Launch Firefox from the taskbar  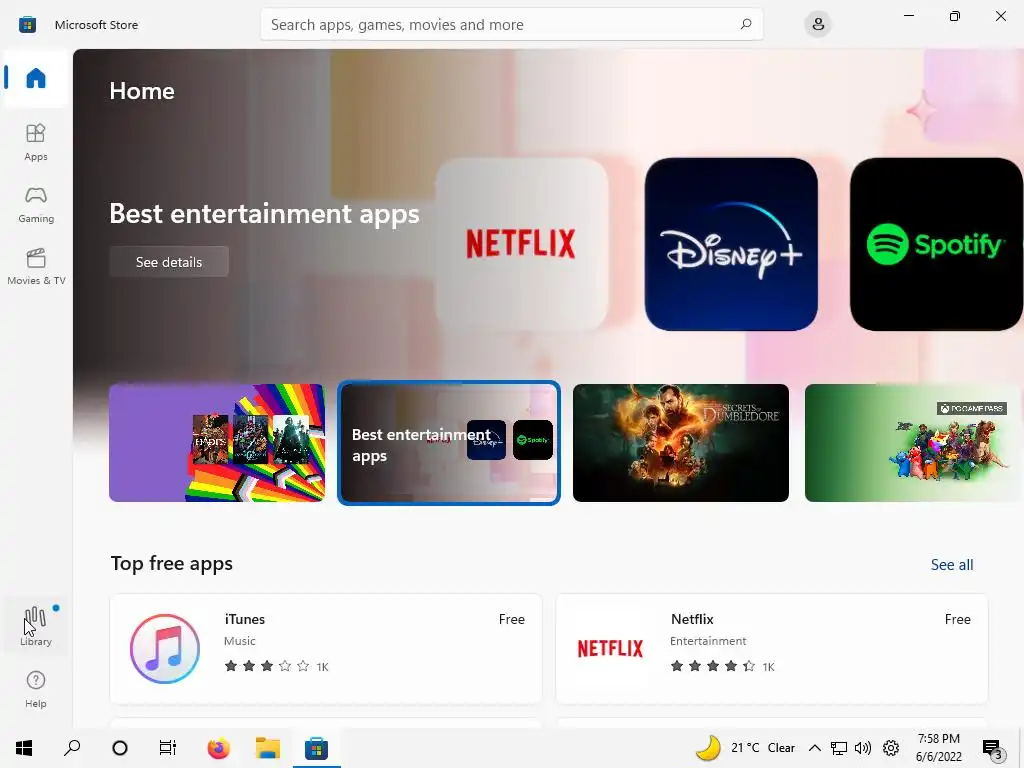pos(219,748)
